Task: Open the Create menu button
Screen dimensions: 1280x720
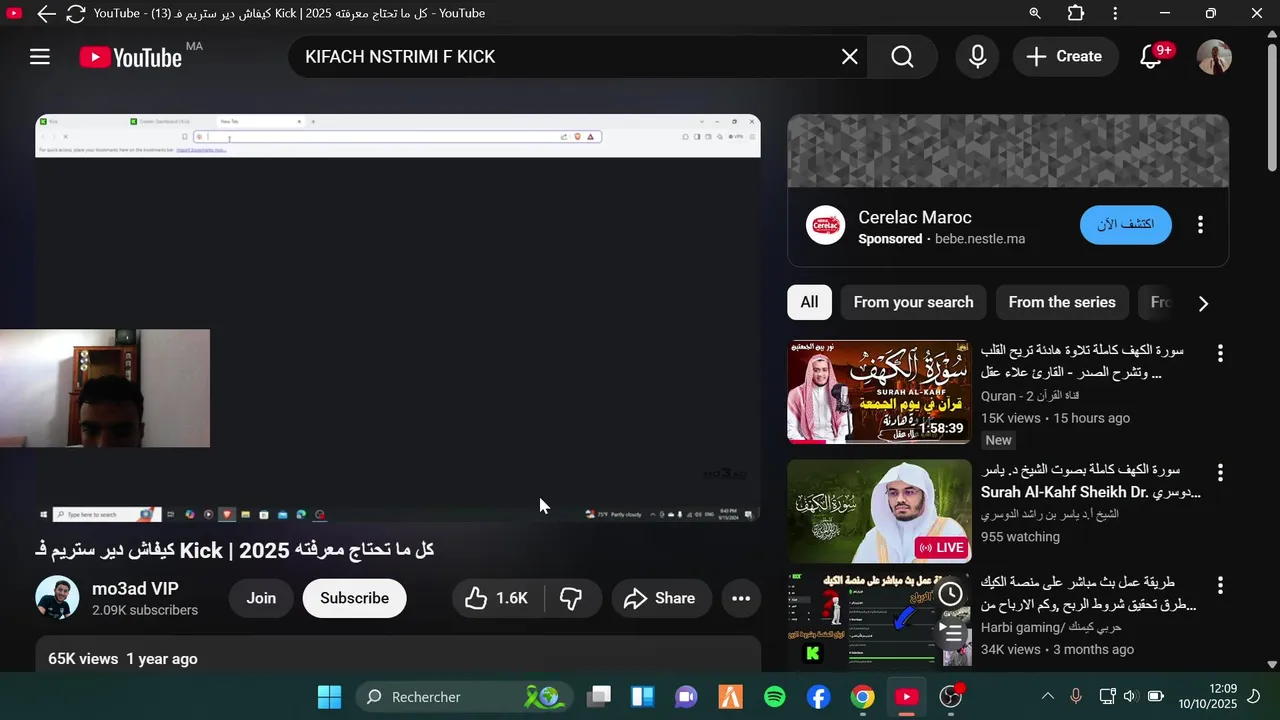Action: (1065, 57)
